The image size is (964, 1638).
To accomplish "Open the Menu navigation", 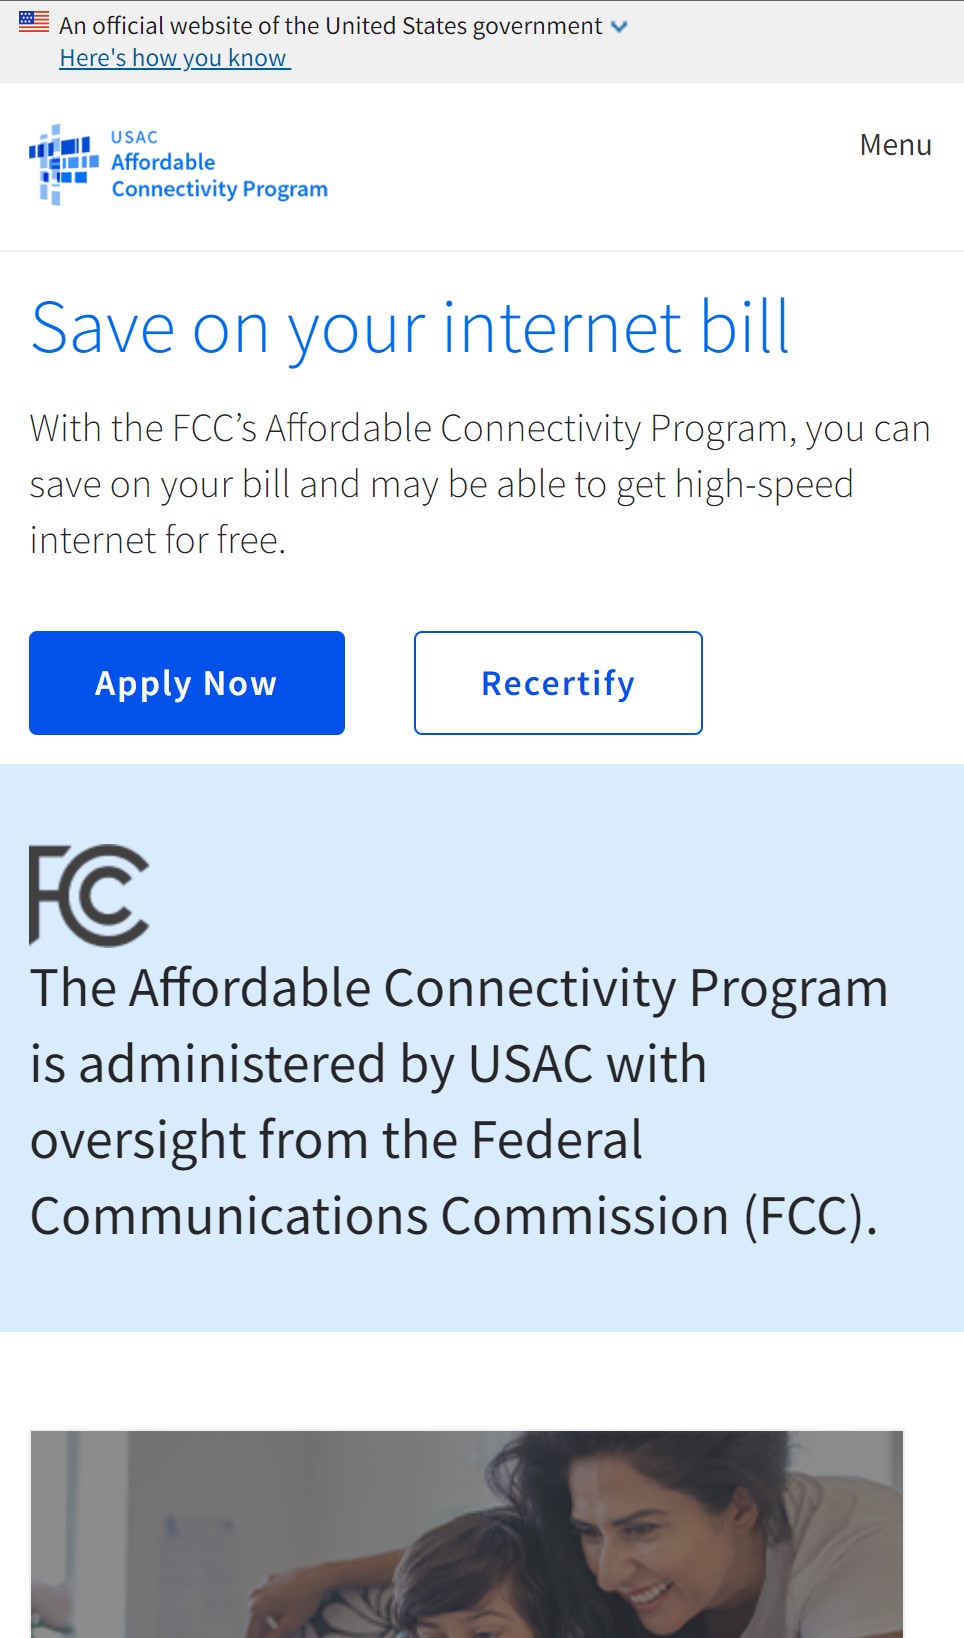I will [x=895, y=145].
